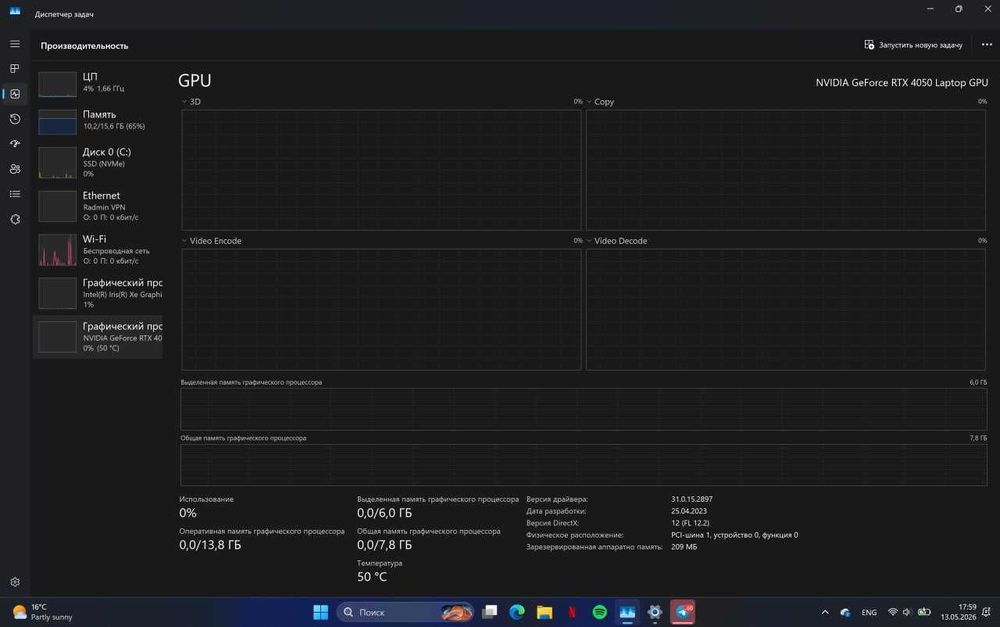Image resolution: width=1000 pixels, height=627 pixels.
Task: Open the Details page icon
Action: [15, 194]
